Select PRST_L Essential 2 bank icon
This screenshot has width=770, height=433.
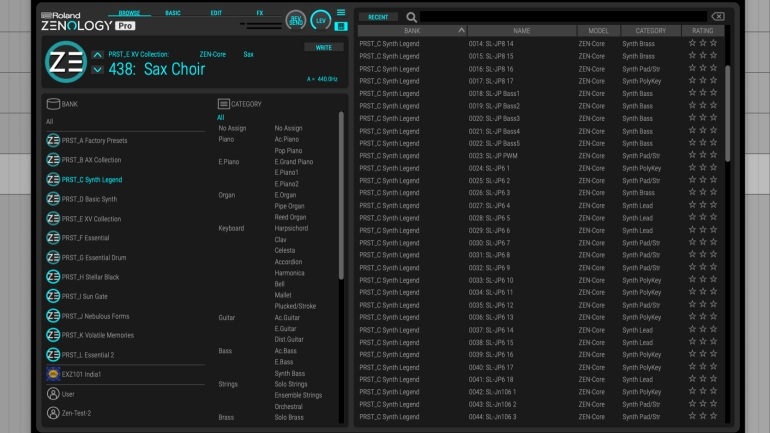pyautogui.click(x=53, y=354)
